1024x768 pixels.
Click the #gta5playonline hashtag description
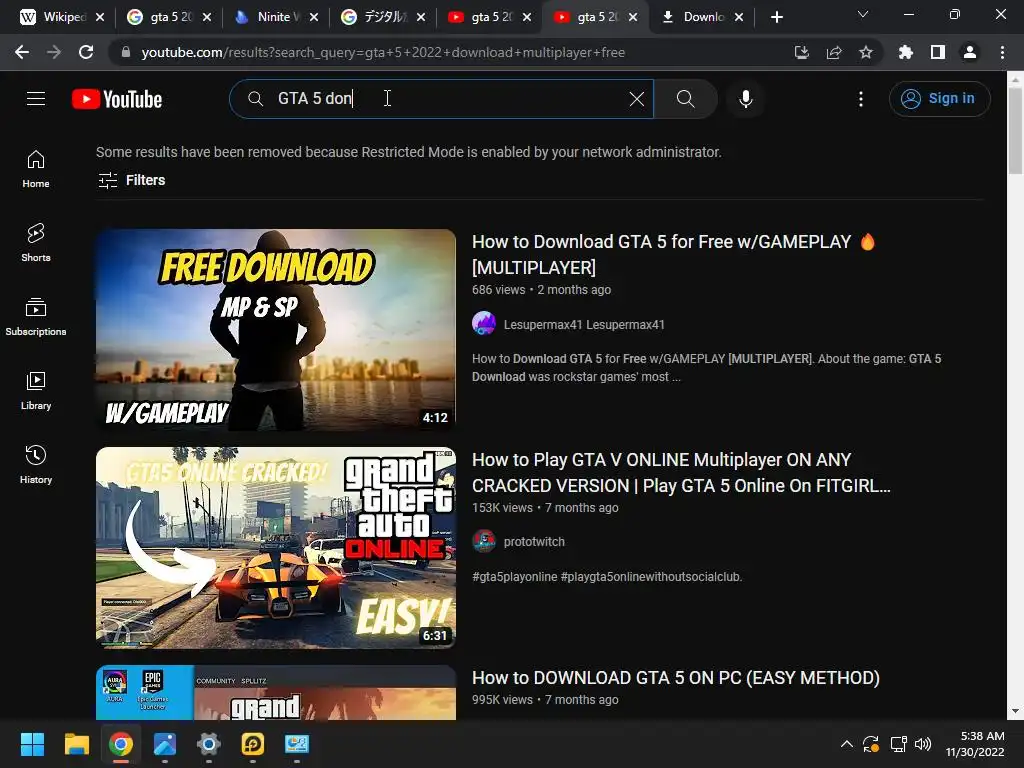(x=607, y=577)
